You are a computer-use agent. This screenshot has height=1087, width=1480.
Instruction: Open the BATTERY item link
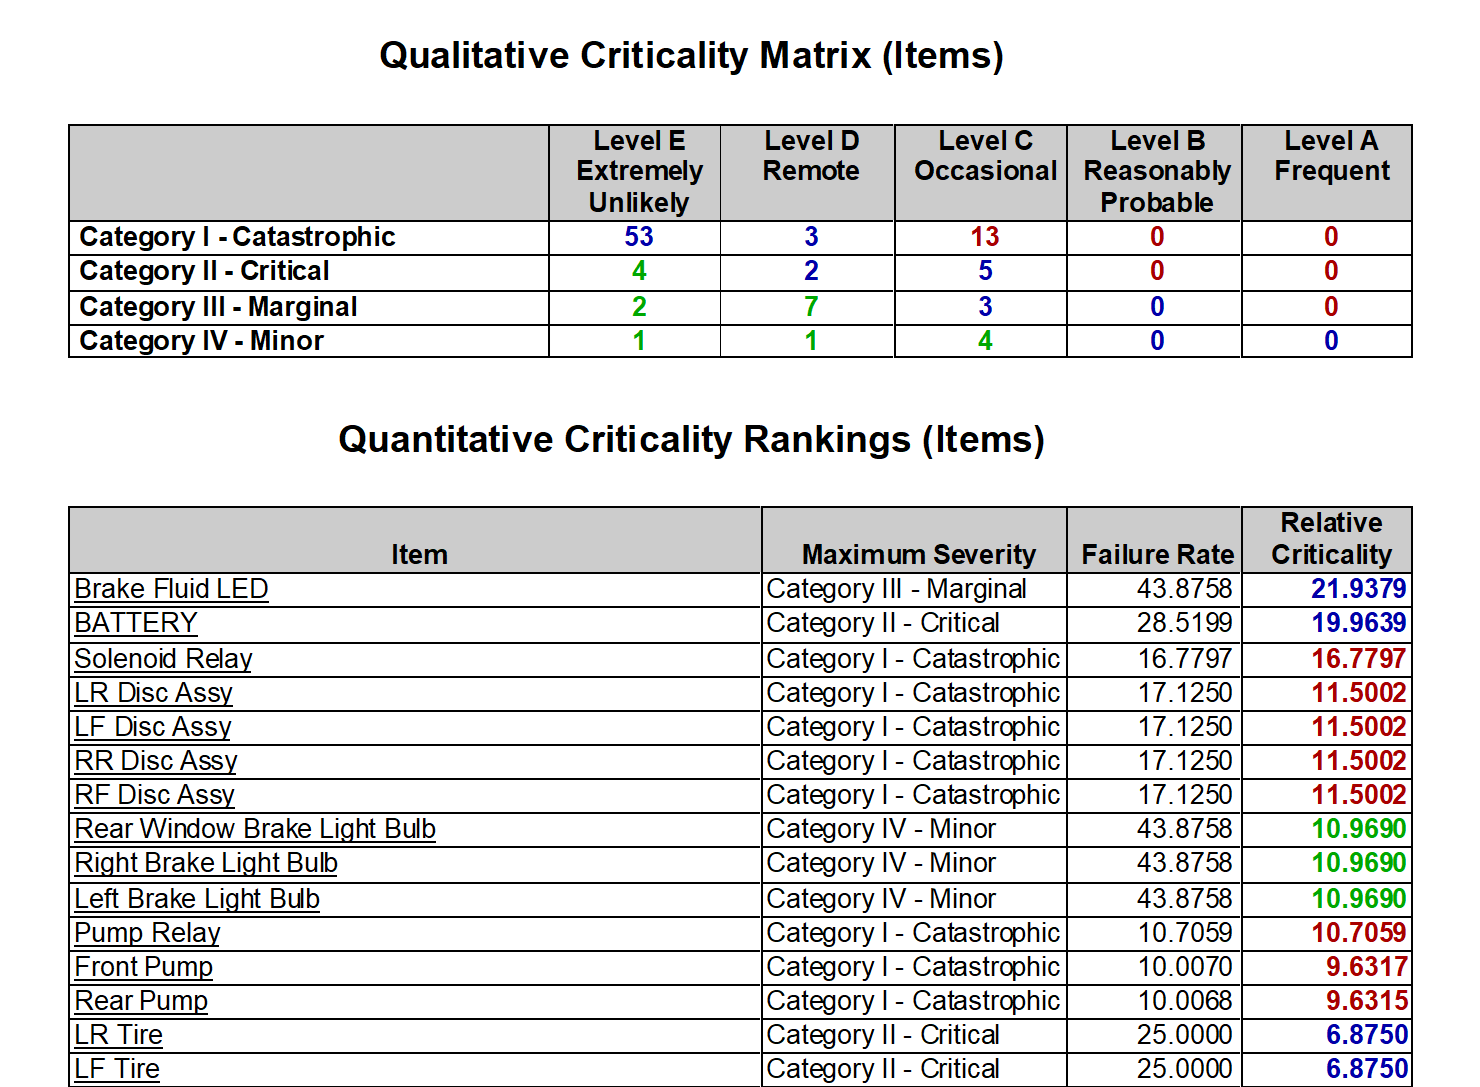136,623
